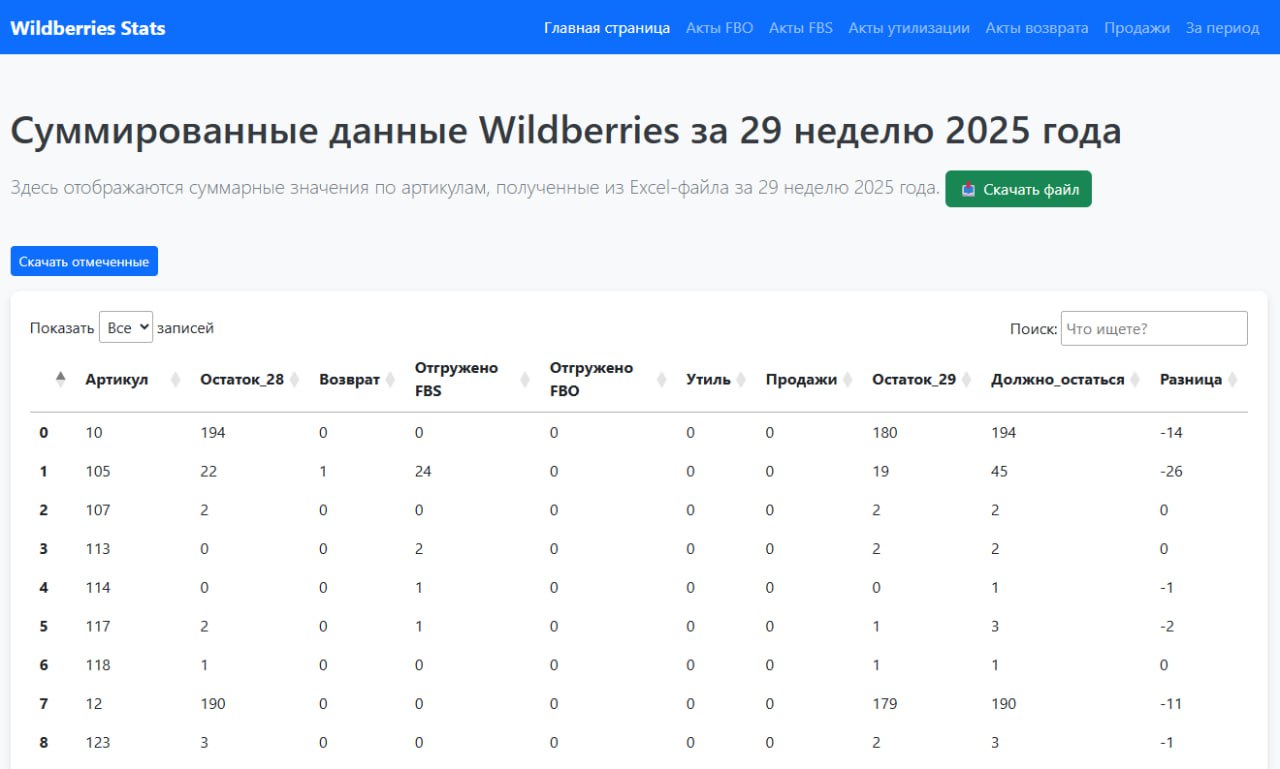
Task: Toggle ascending sort on the row index column
Action: 60,379
